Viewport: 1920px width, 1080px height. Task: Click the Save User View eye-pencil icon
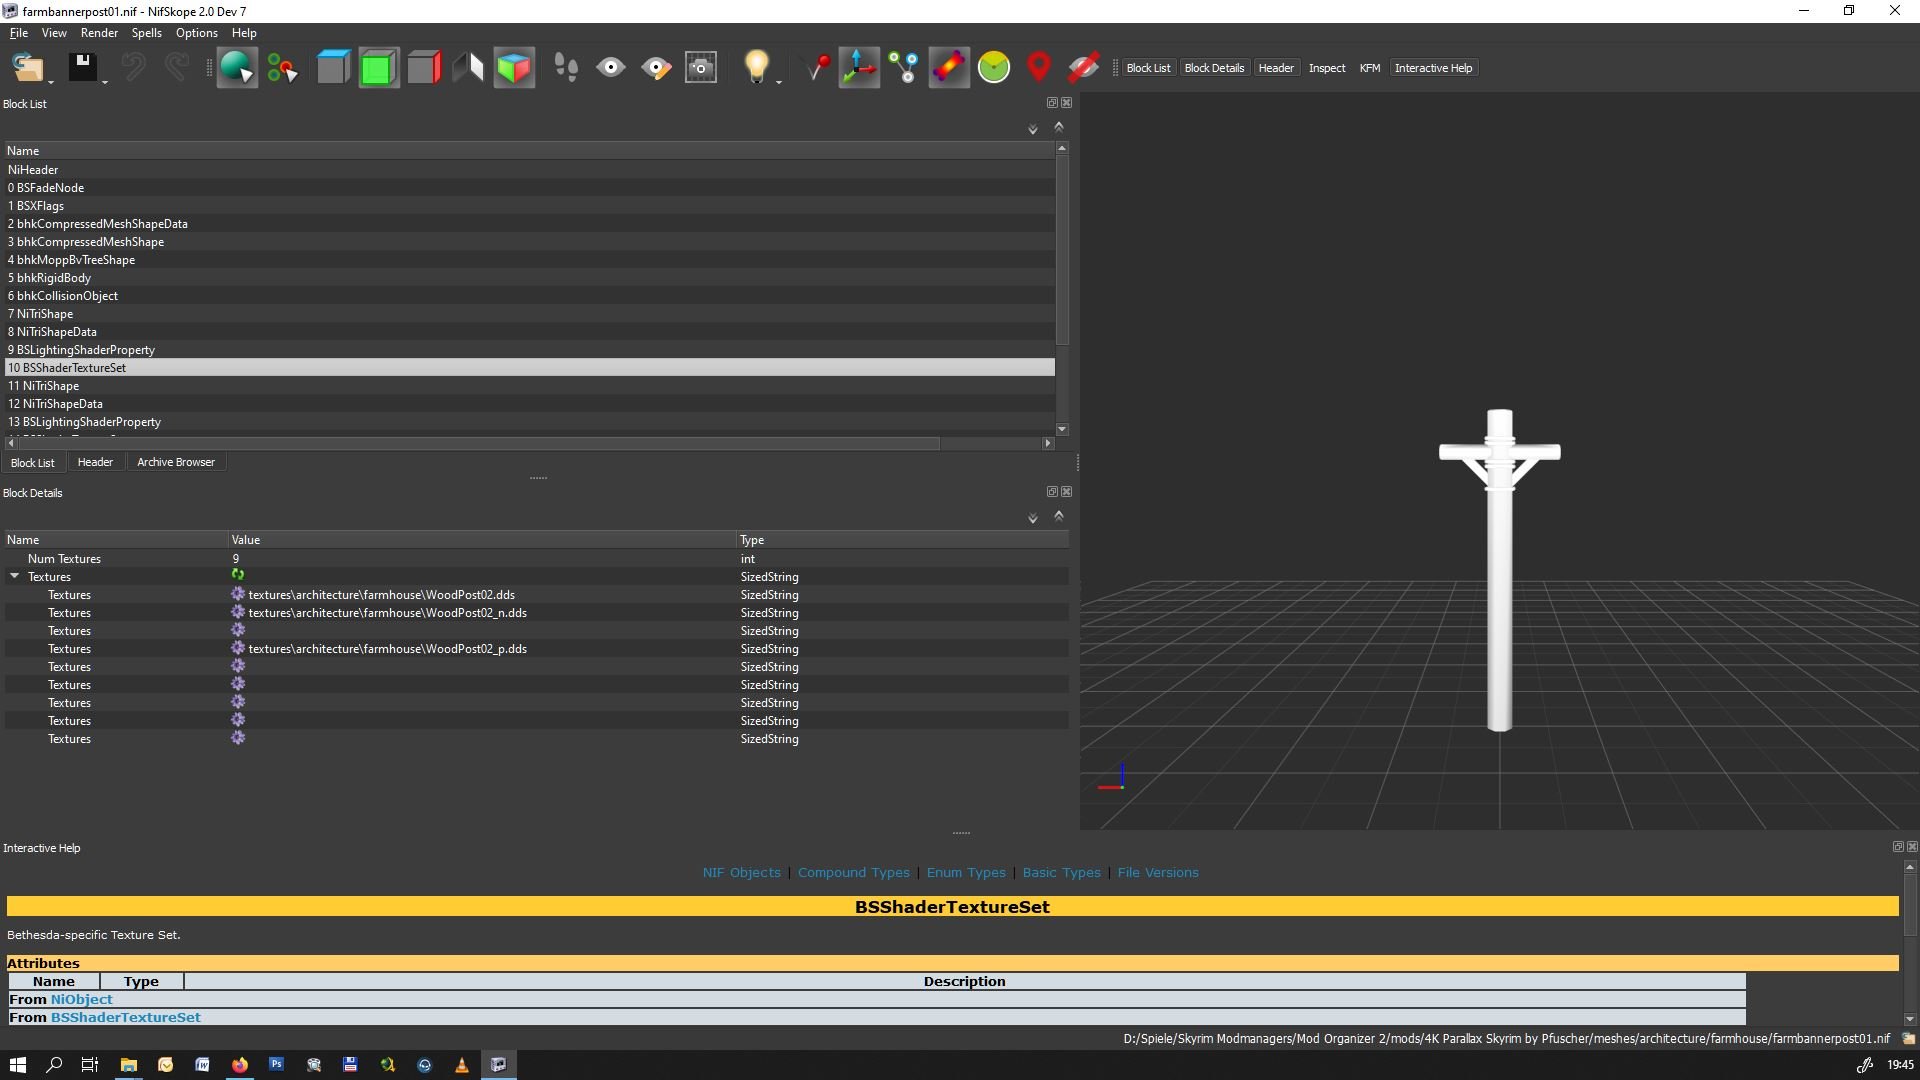tap(656, 68)
